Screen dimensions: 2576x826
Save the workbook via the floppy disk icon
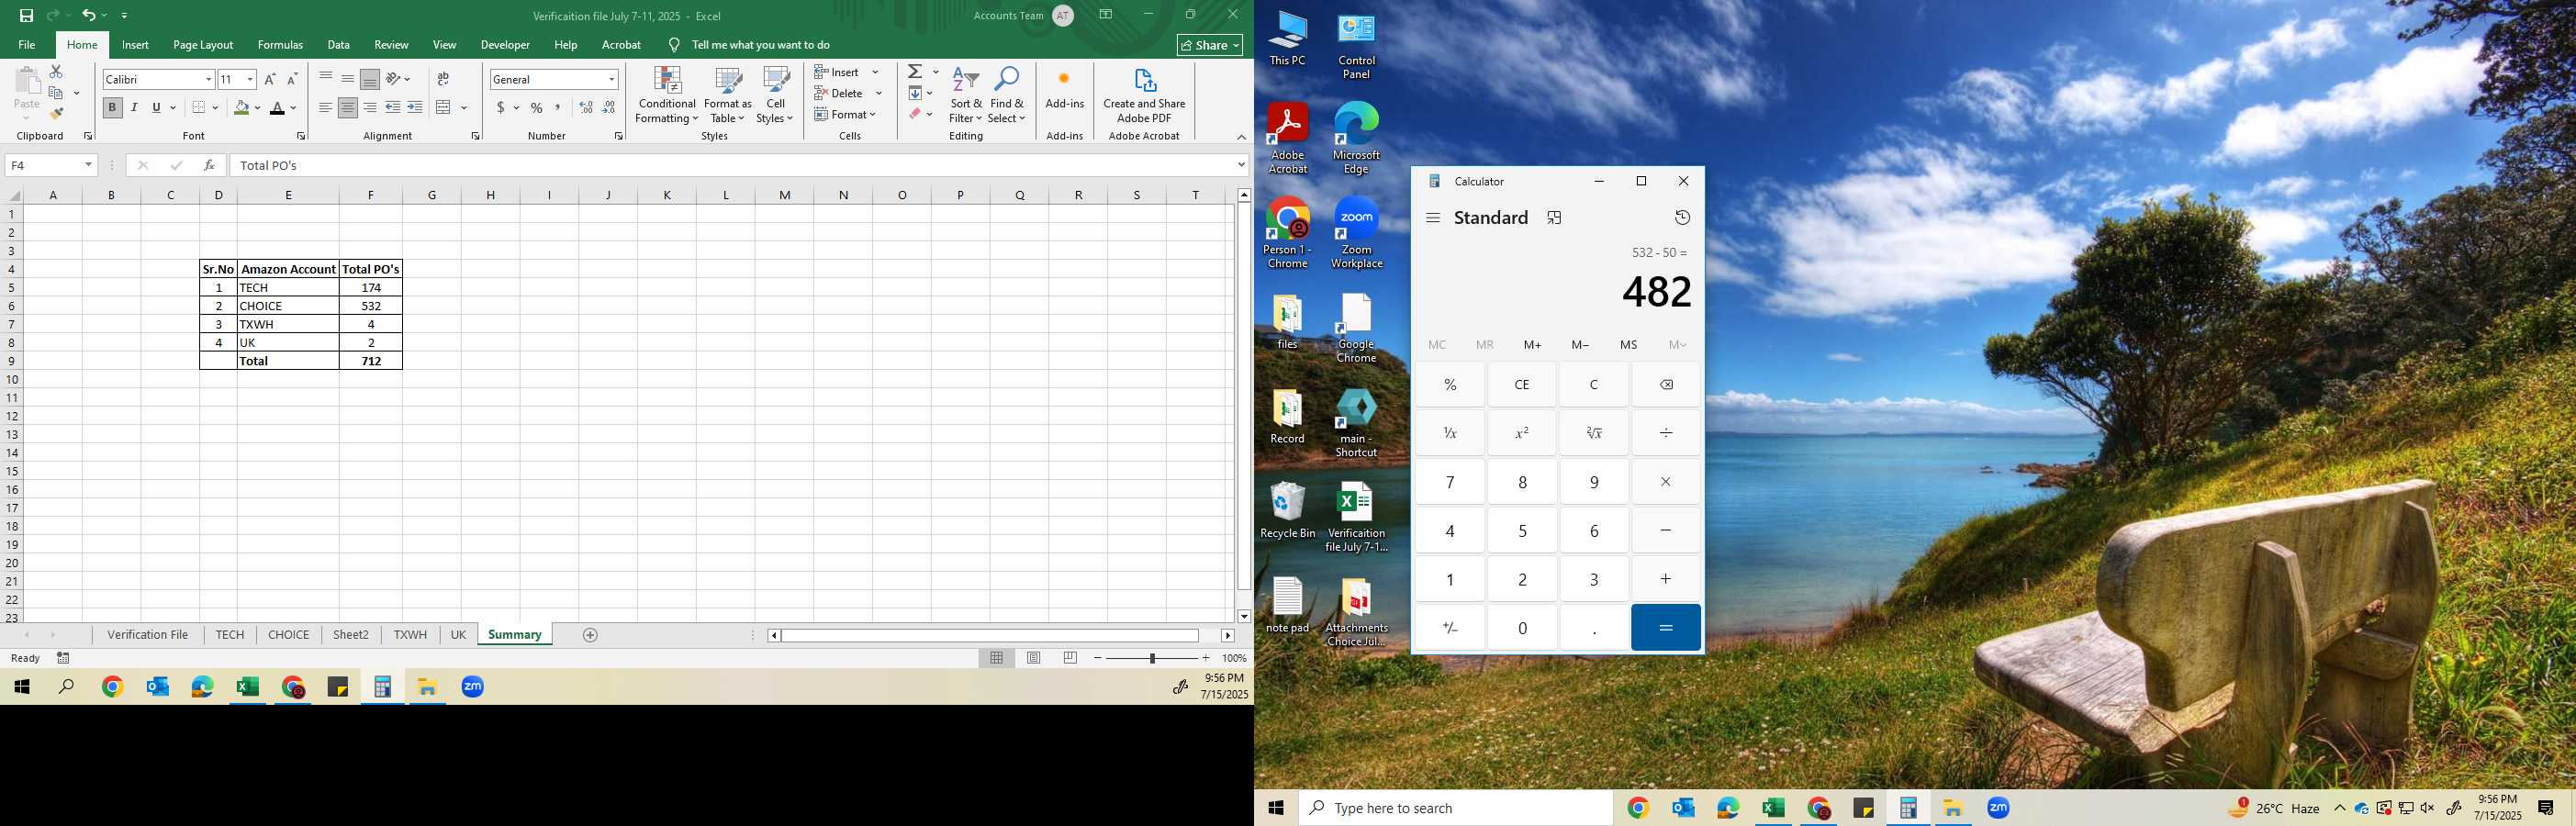click(x=26, y=15)
